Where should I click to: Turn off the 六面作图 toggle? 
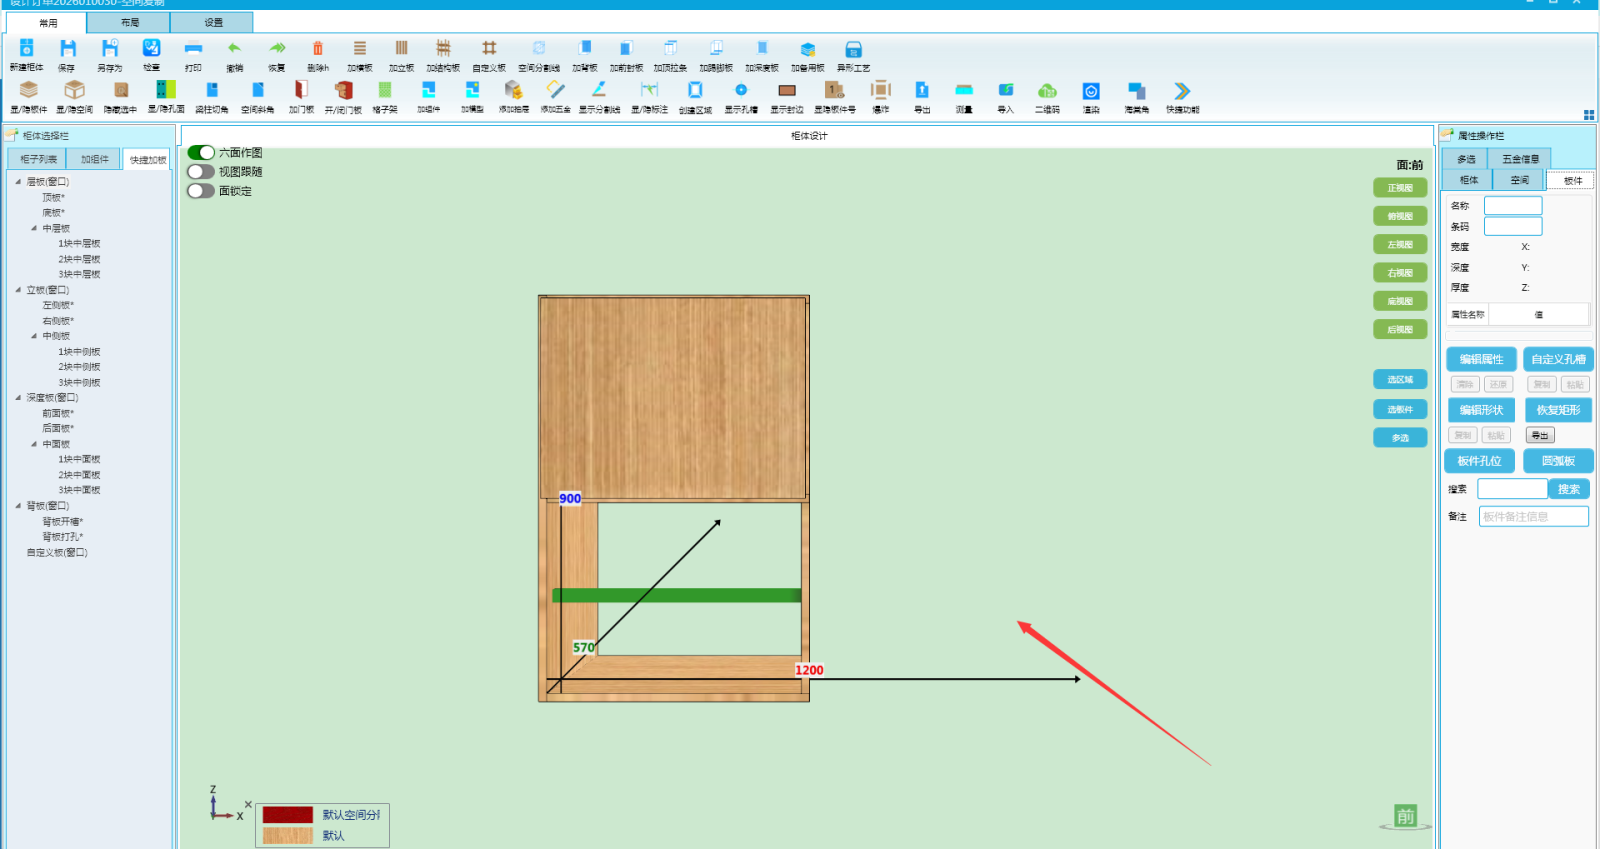[201, 153]
